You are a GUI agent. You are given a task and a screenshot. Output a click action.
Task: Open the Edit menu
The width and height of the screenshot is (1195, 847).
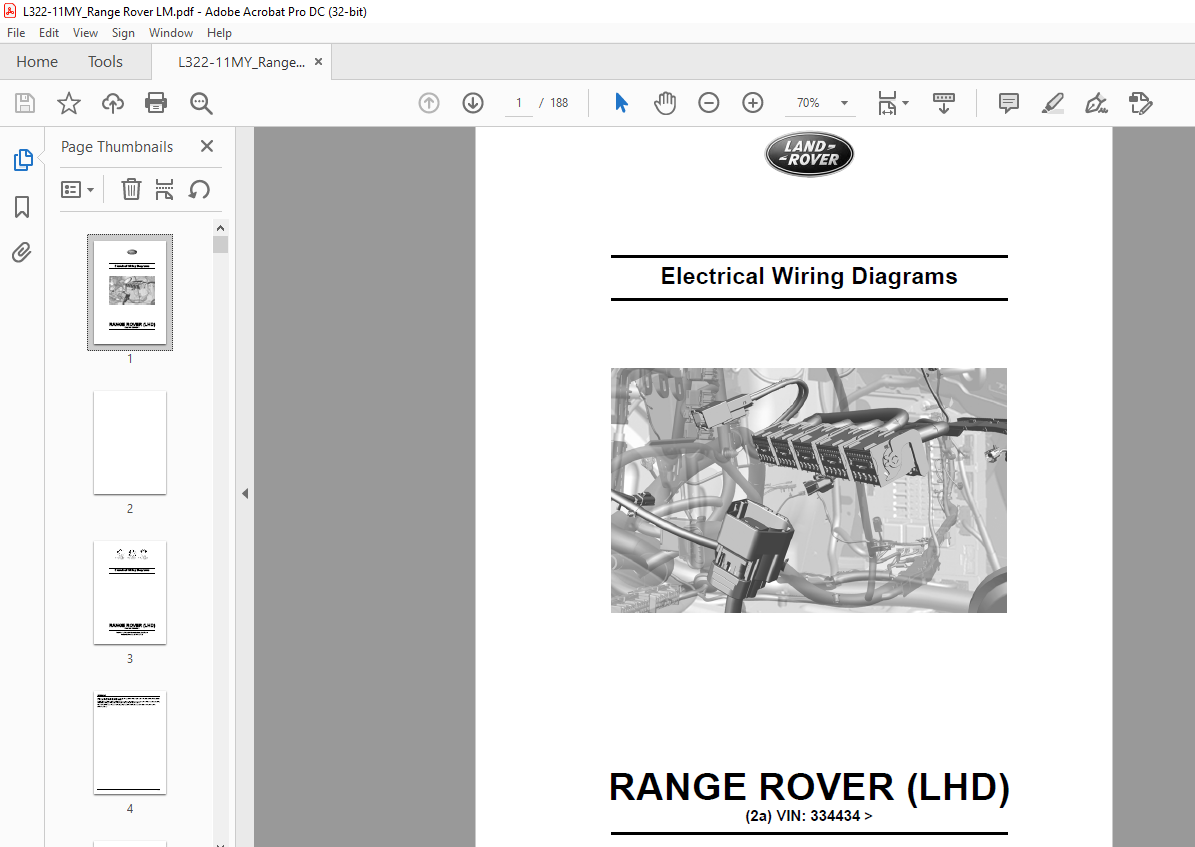pos(49,33)
